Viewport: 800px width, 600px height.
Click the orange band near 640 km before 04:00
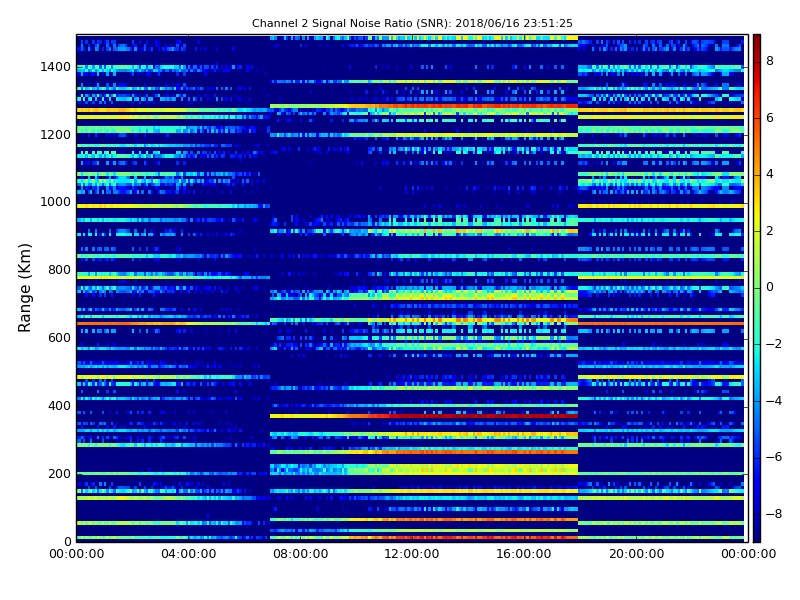pos(133,323)
